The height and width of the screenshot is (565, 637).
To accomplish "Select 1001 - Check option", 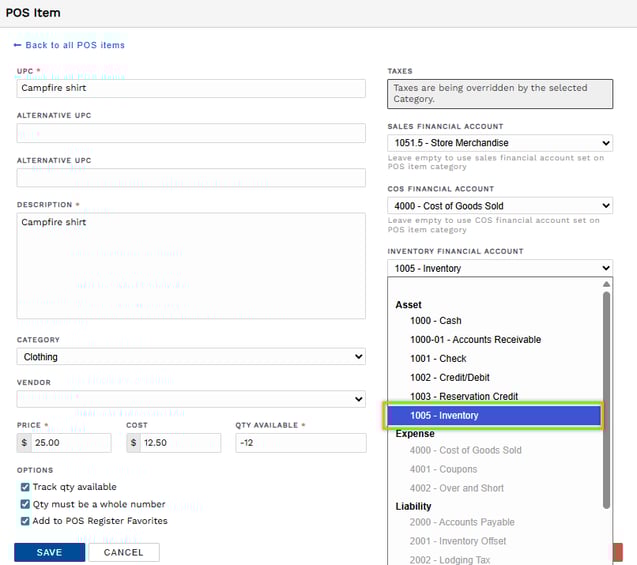I will (x=438, y=359).
